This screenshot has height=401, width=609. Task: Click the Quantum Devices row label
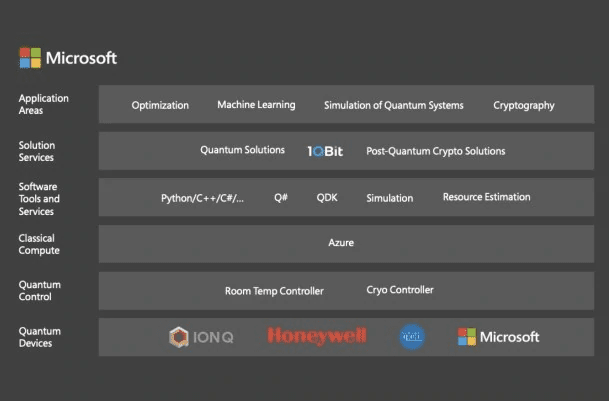pyautogui.click(x=40, y=337)
